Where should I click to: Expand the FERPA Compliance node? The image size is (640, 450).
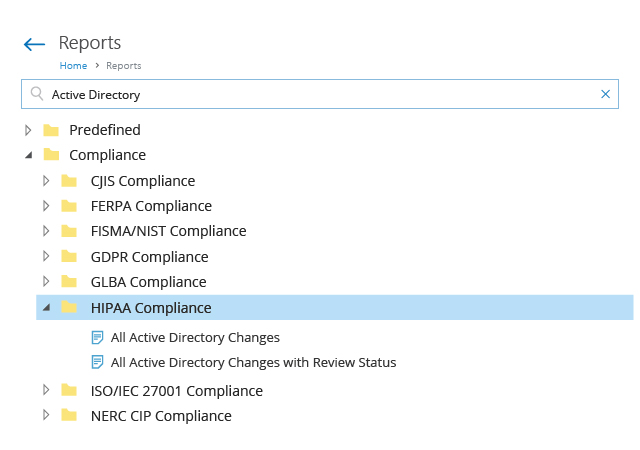(46, 206)
